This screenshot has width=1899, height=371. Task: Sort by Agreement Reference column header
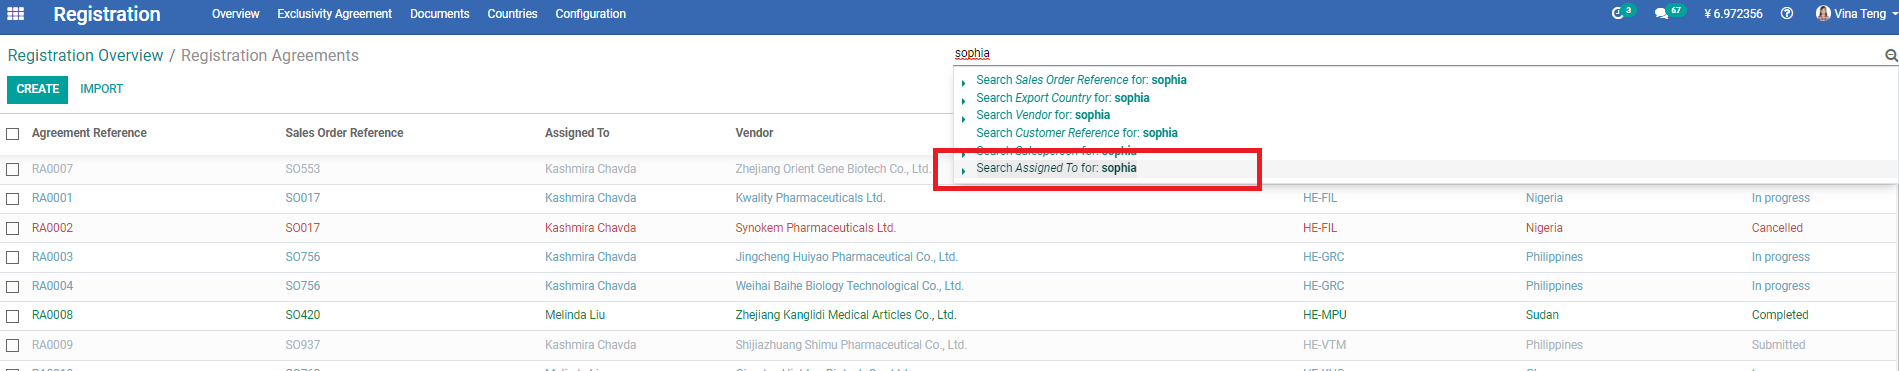(x=89, y=133)
